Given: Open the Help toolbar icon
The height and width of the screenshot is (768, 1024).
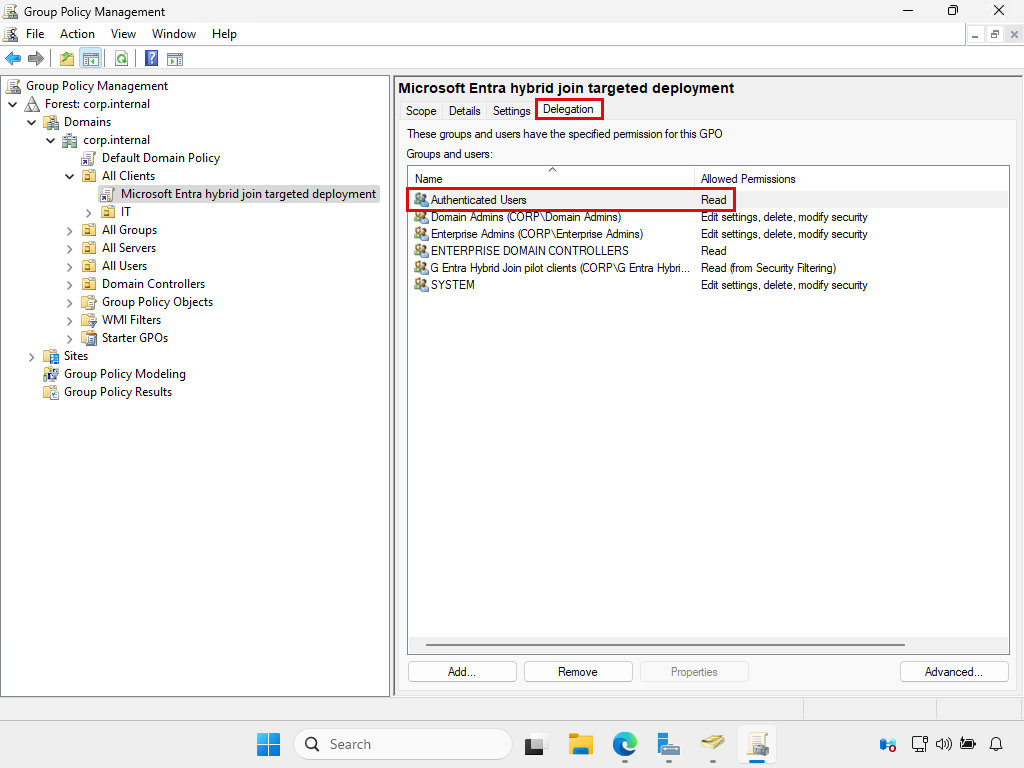Looking at the screenshot, I should (152, 59).
